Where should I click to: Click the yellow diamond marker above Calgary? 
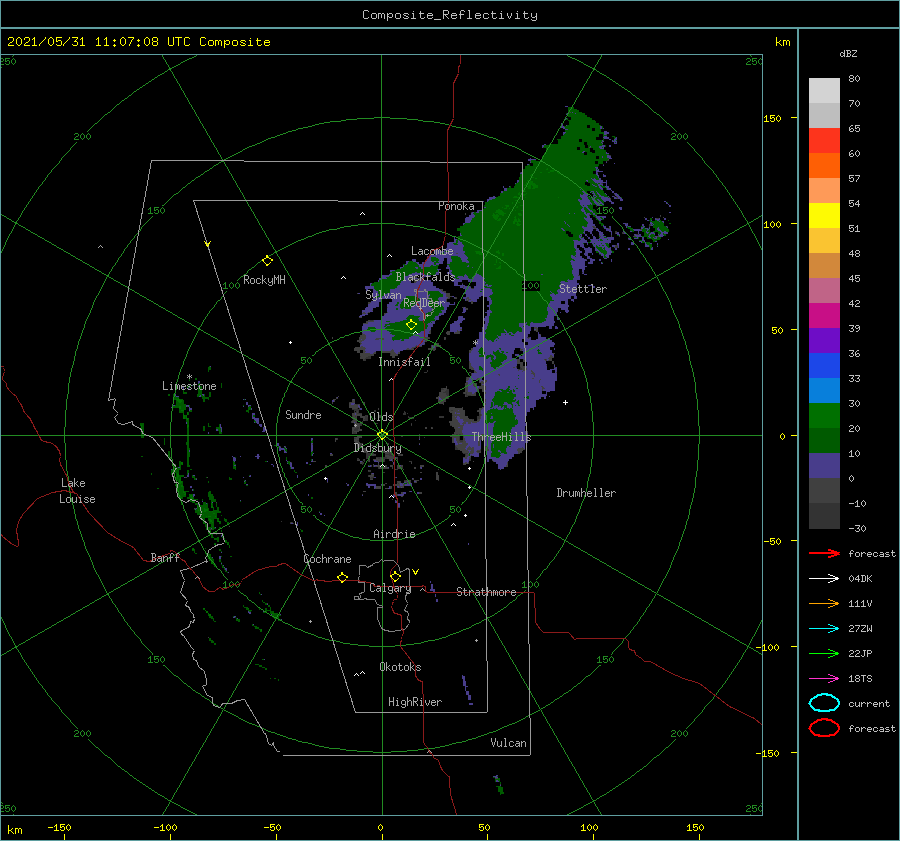395,576
